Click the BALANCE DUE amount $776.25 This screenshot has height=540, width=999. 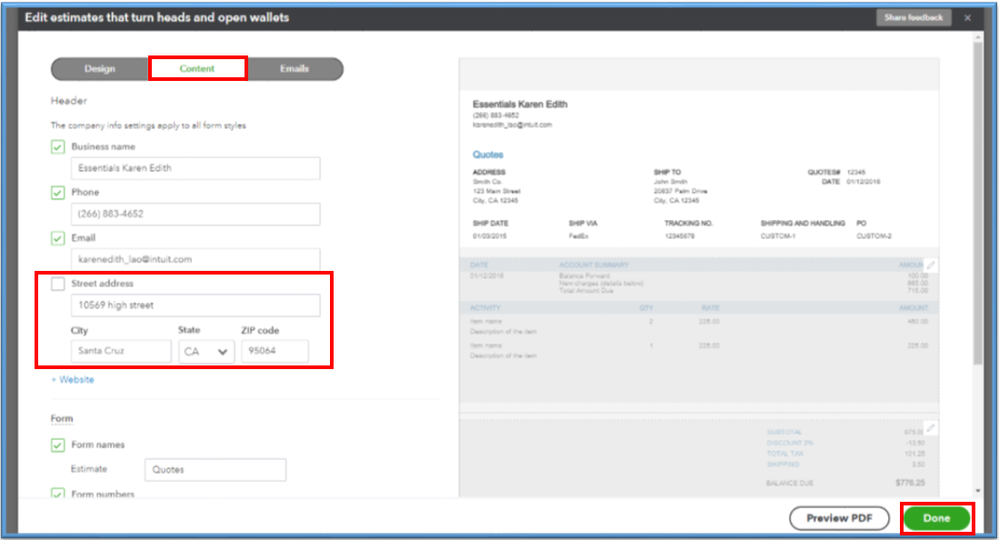coord(910,483)
